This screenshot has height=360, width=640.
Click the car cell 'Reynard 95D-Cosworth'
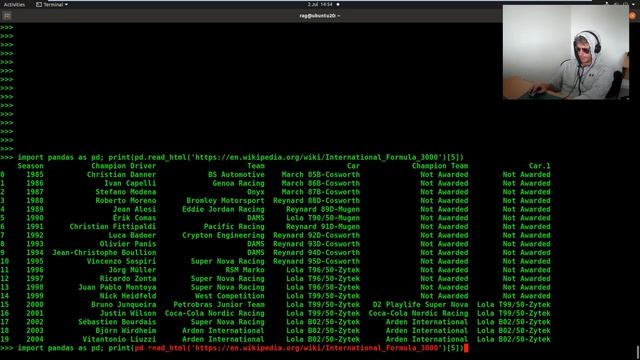317,261
